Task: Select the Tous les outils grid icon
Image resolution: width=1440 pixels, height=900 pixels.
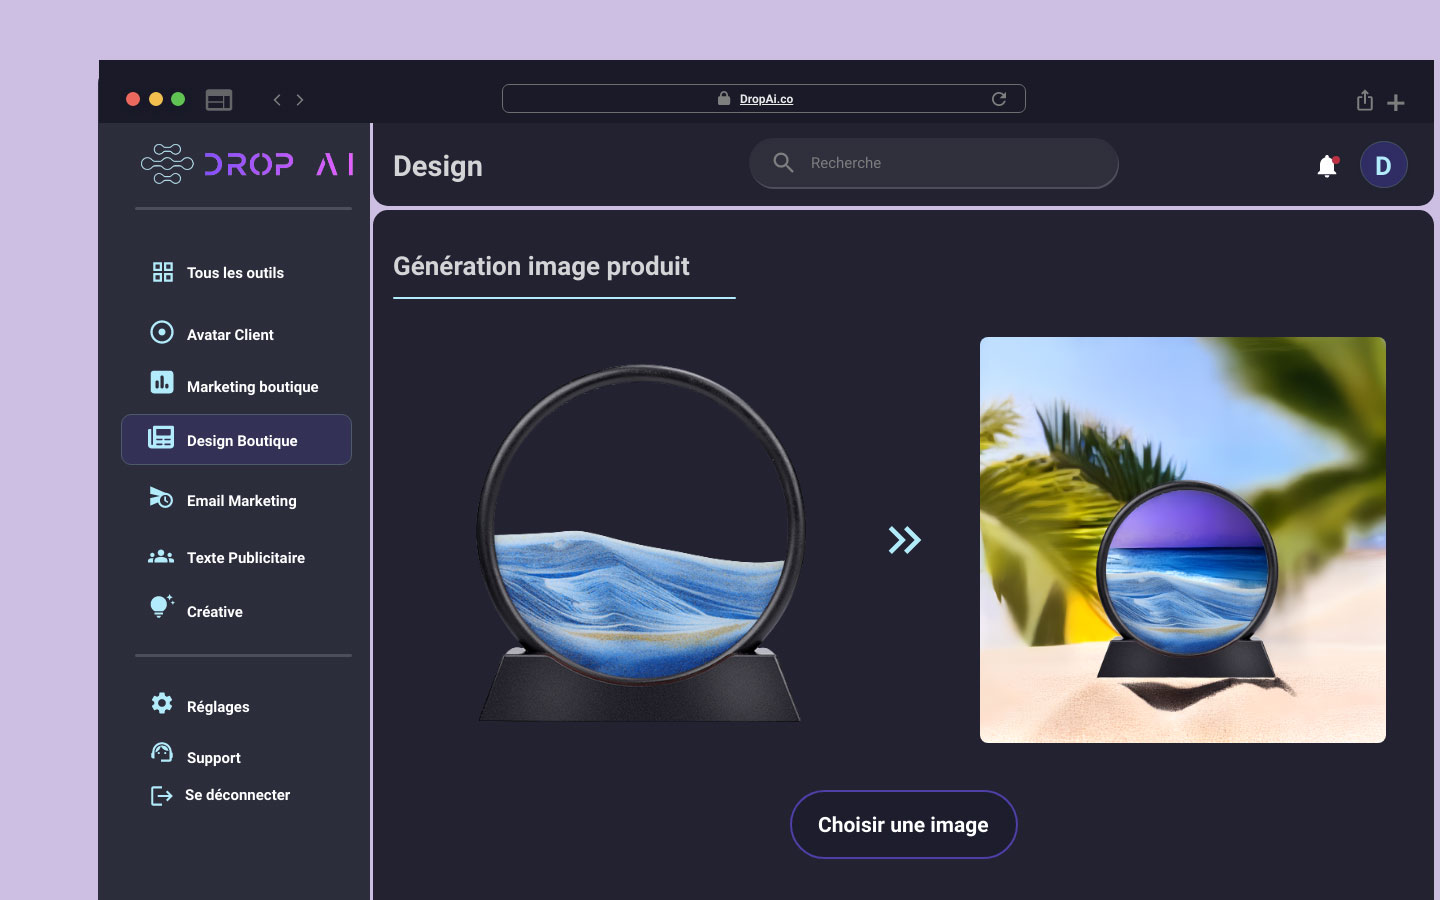Action: pyautogui.click(x=162, y=271)
